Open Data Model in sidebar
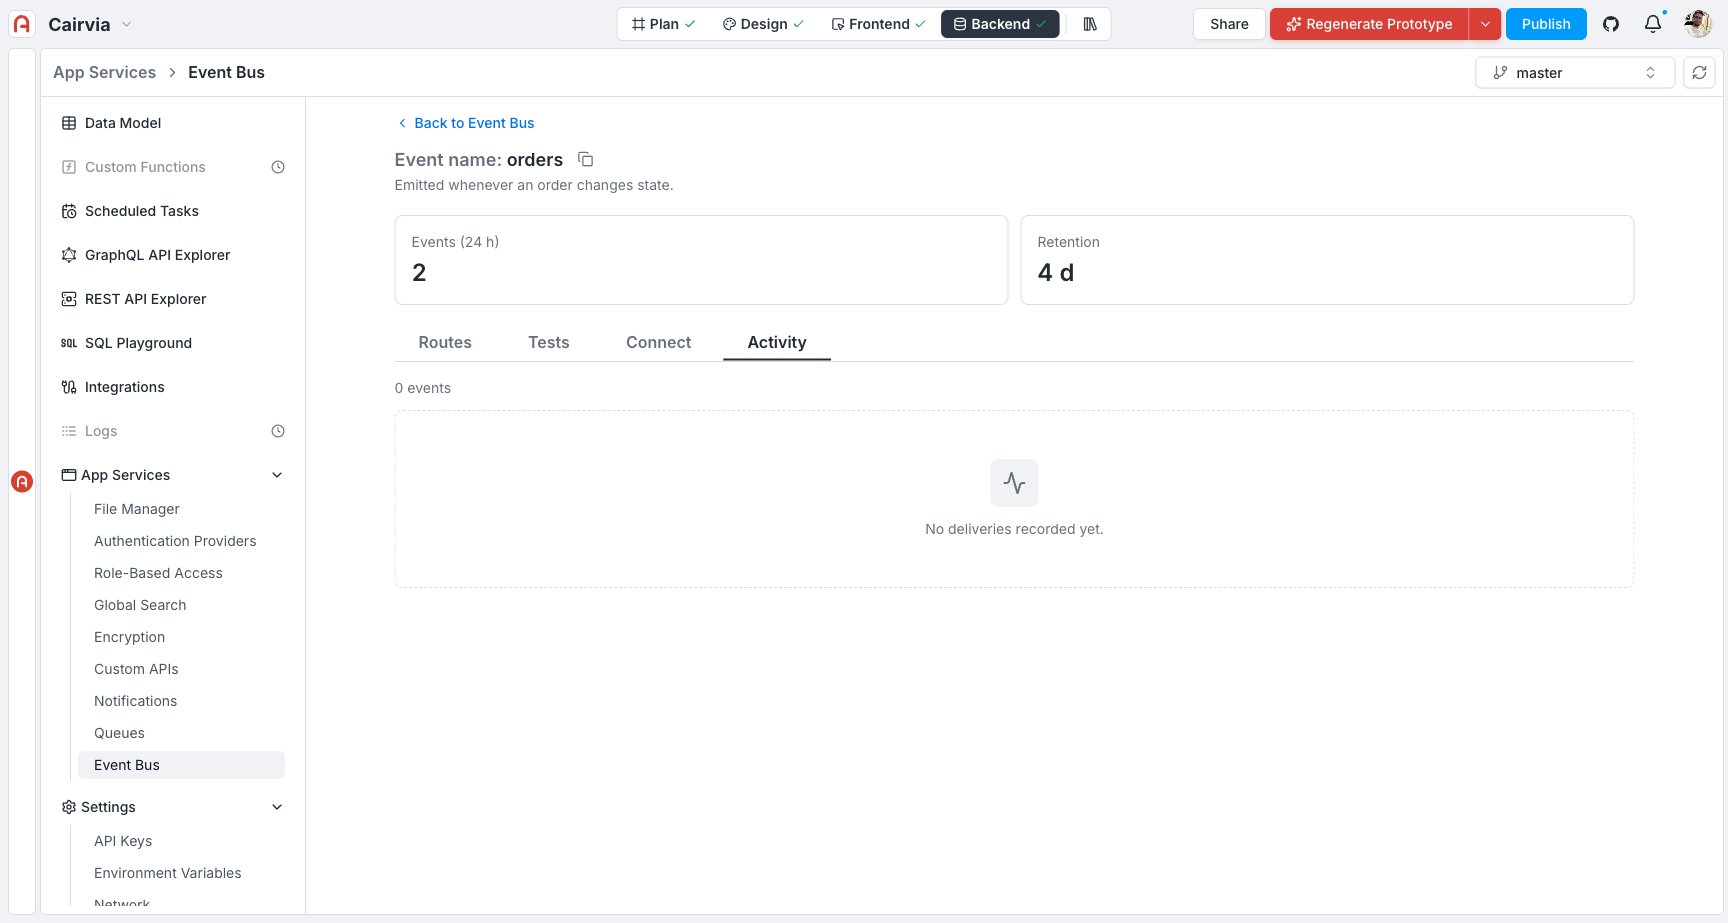 point(173,123)
